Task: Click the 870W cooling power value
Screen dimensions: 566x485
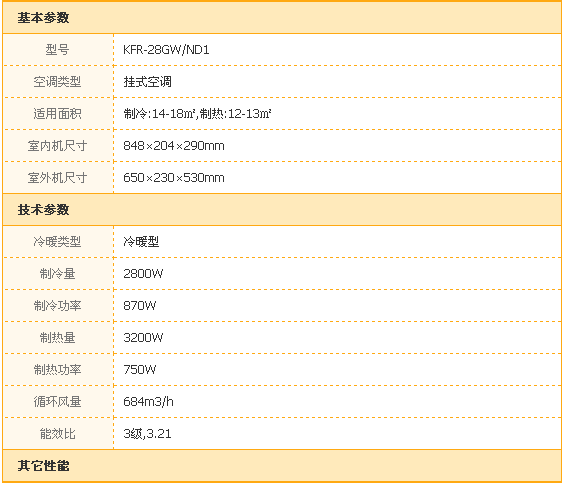Action: pyautogui.click(x=140, y=306)
